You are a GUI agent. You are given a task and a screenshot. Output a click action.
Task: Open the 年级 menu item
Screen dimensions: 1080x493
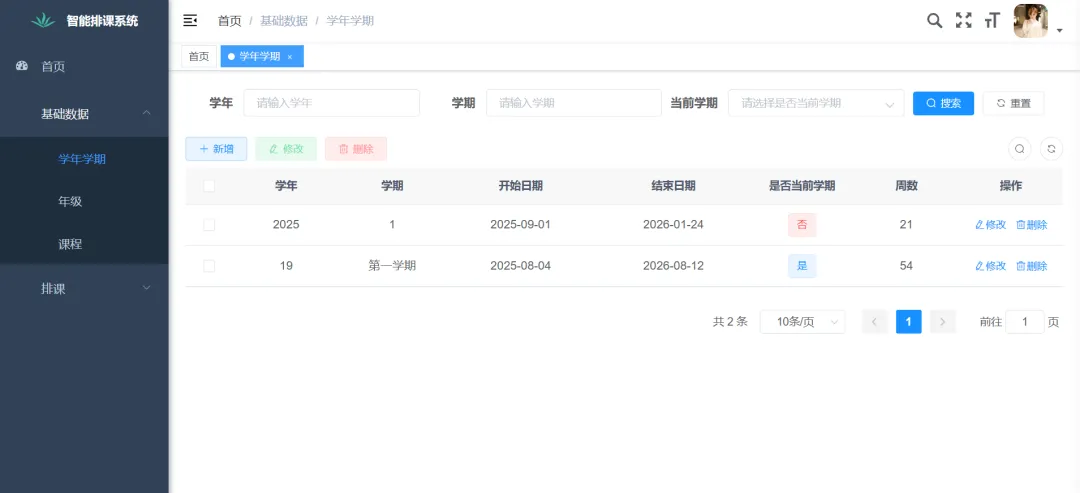tap(70, 201)
